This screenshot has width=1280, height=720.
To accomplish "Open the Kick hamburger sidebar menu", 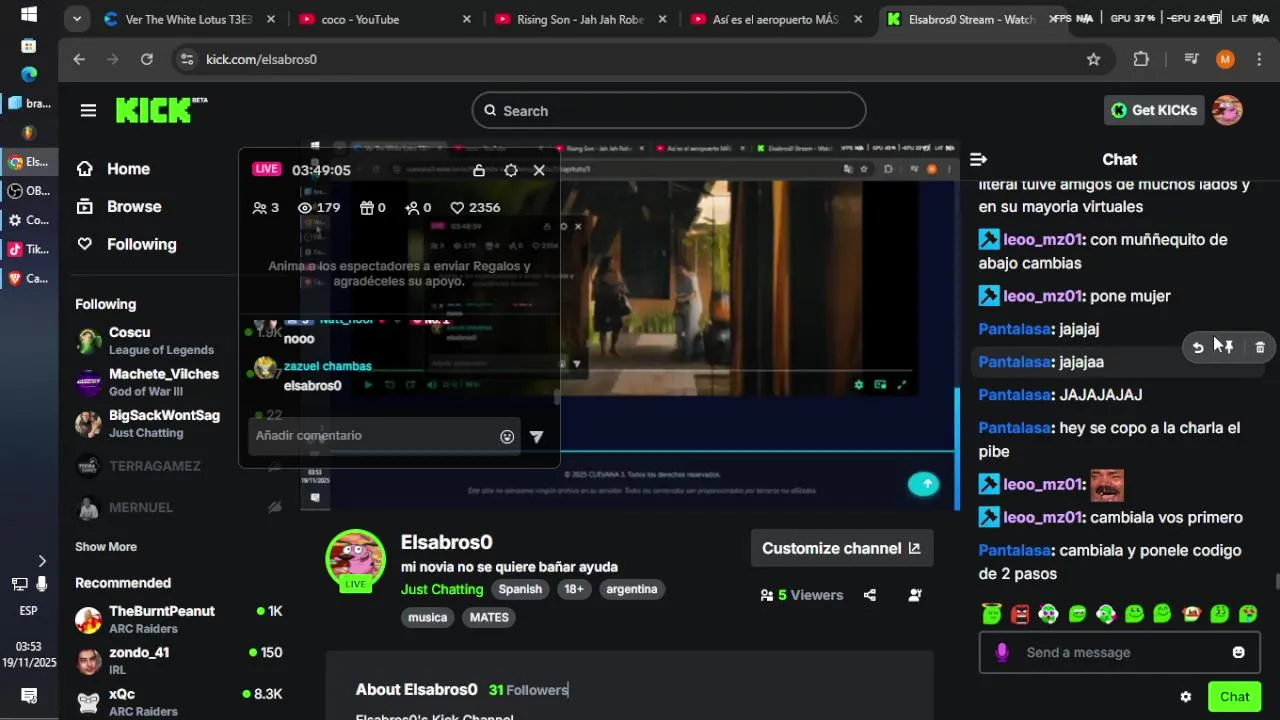I will [x=88, y=110].
